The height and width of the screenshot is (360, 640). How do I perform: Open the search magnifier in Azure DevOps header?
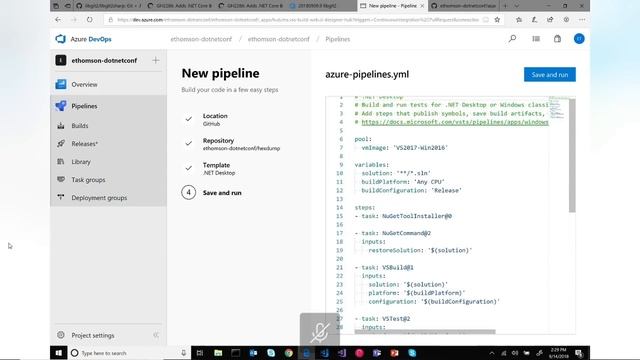point(512,39)
